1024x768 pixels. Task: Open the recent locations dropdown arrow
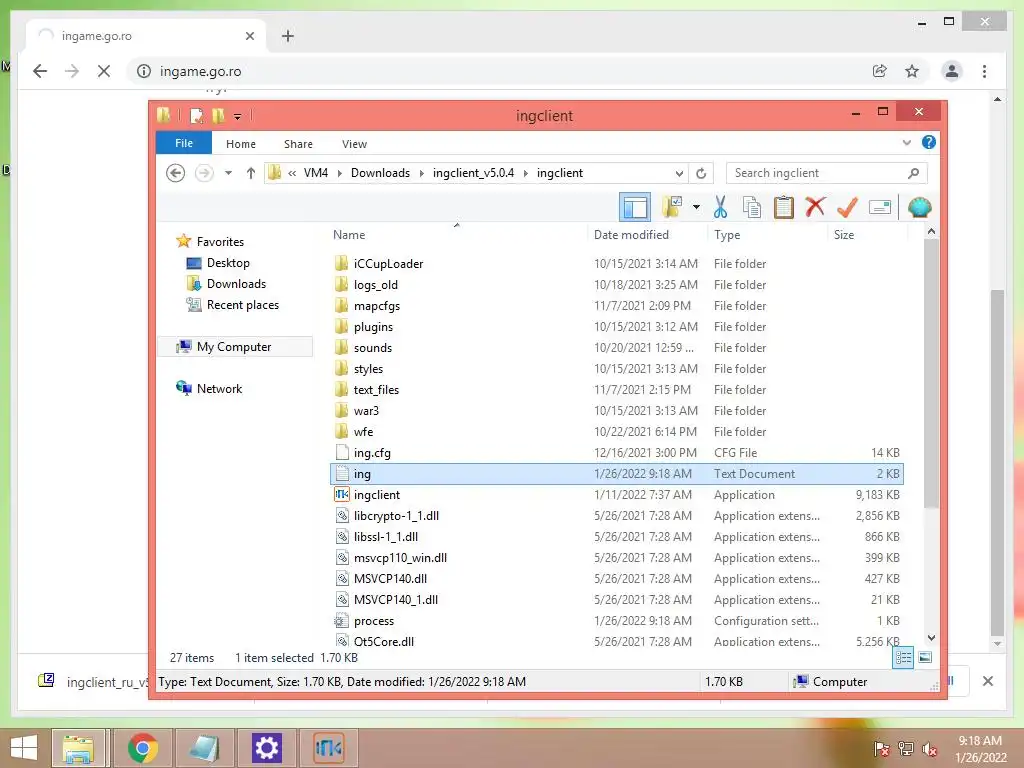point(228,173)
